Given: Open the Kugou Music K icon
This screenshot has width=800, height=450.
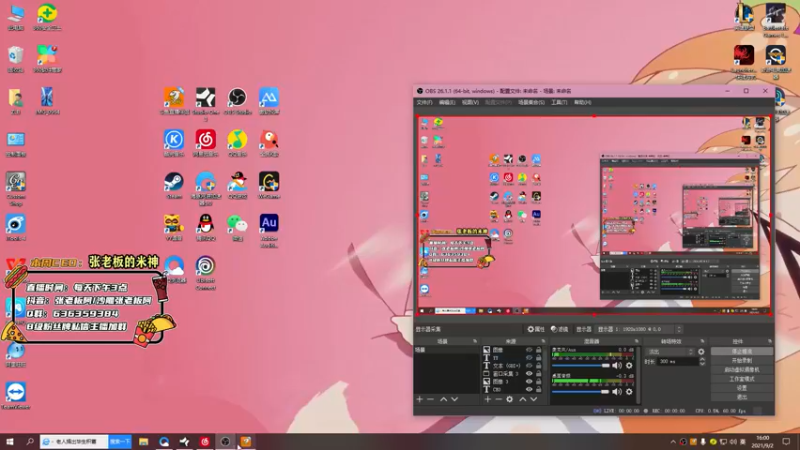Looking at the screenshot, I should (174, 143).
